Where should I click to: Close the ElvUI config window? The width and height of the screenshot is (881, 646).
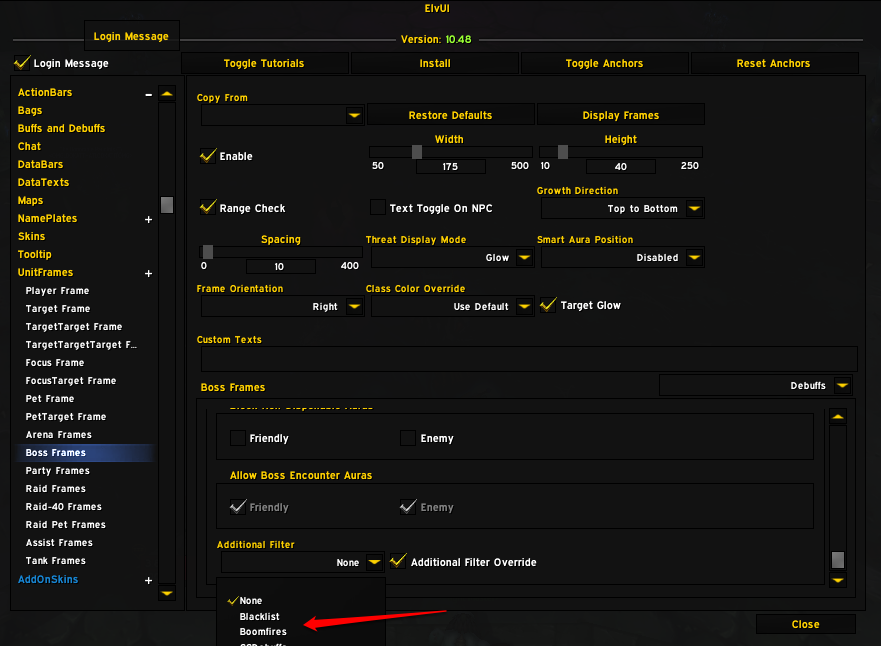(x=806, y=624)
